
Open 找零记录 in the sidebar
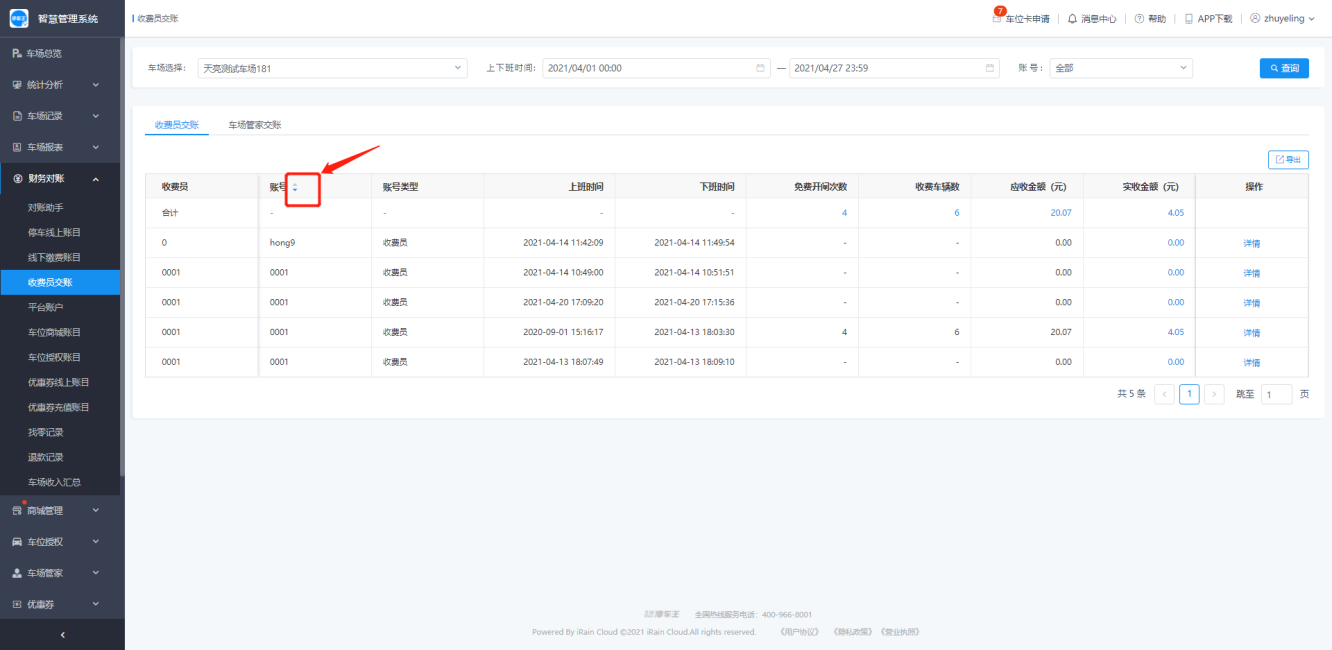[x=45, y=432]
